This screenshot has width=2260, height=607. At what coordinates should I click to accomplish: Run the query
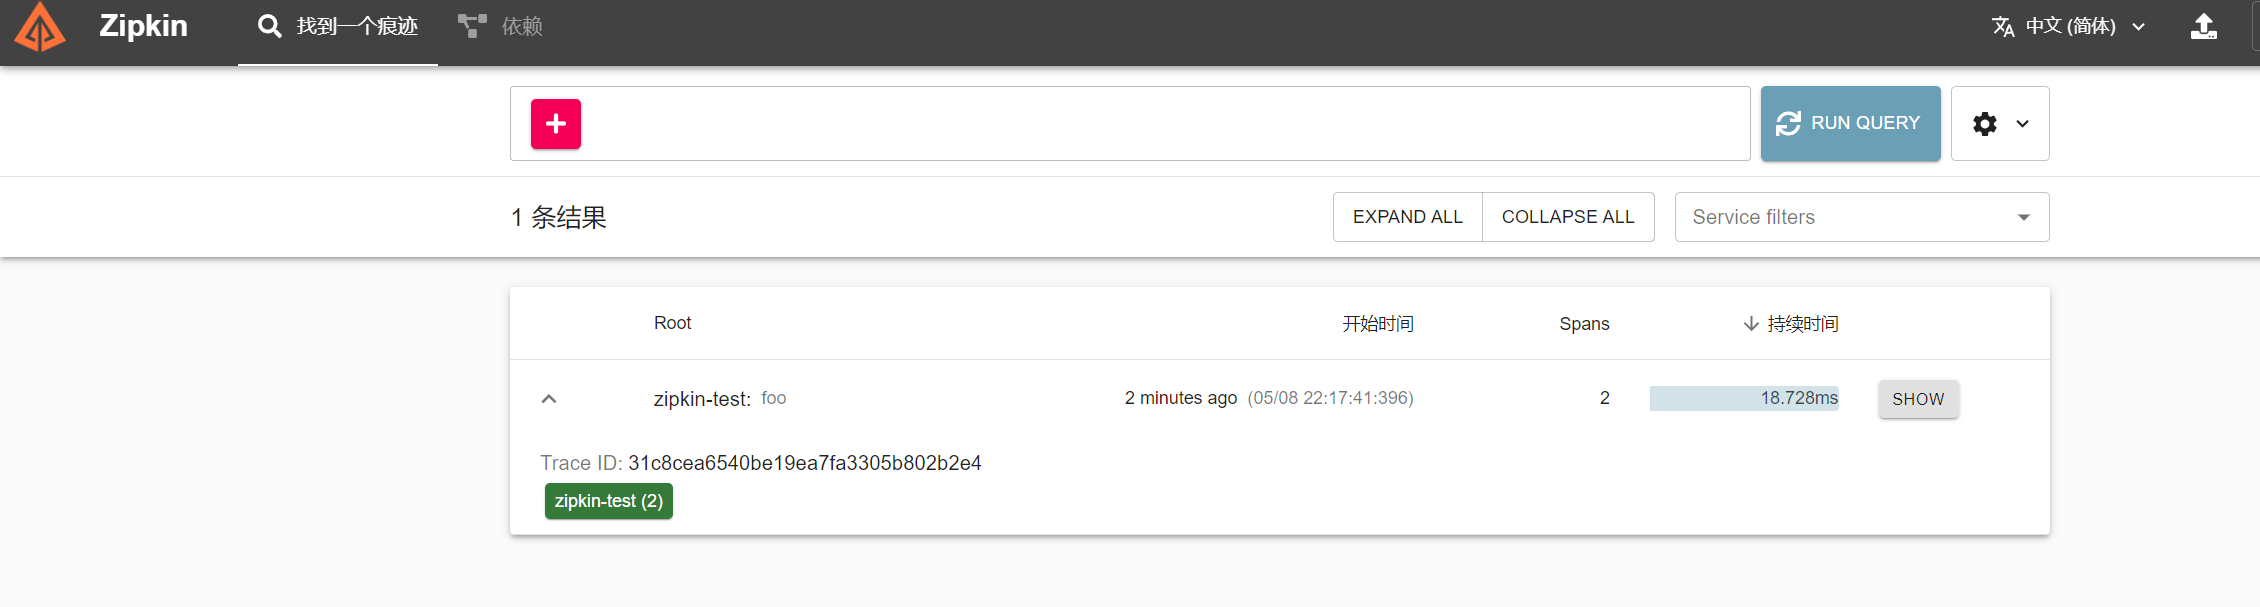pos(1851,123)
